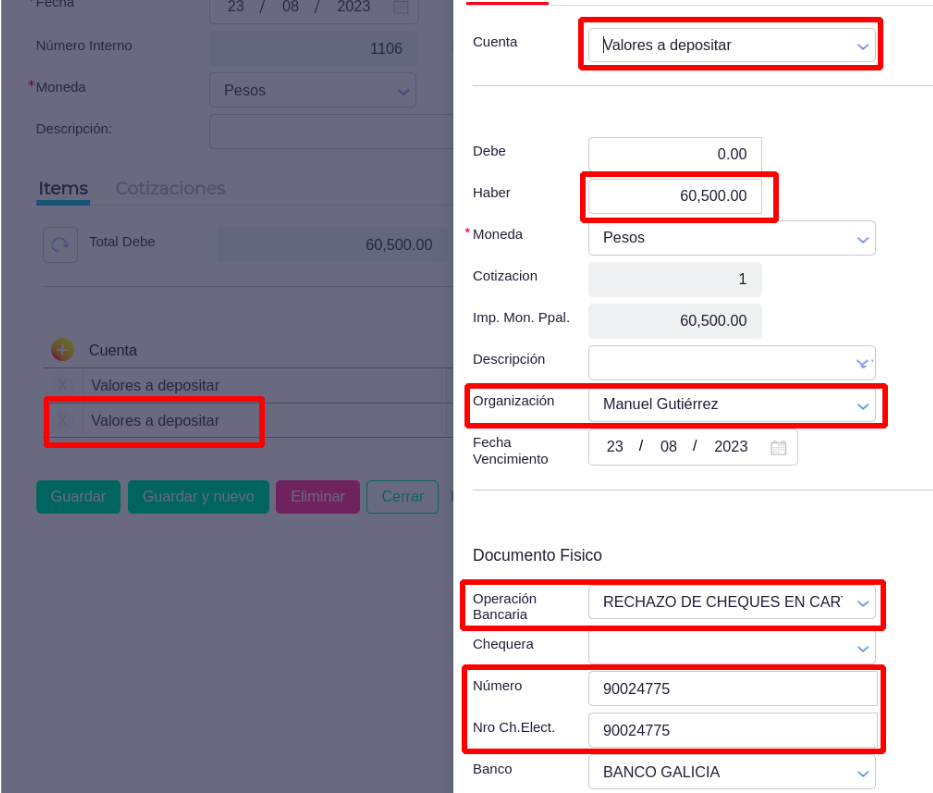Screen dimensions: 933x793
Task: Click the Guardar button
Action: click(78, 497)
